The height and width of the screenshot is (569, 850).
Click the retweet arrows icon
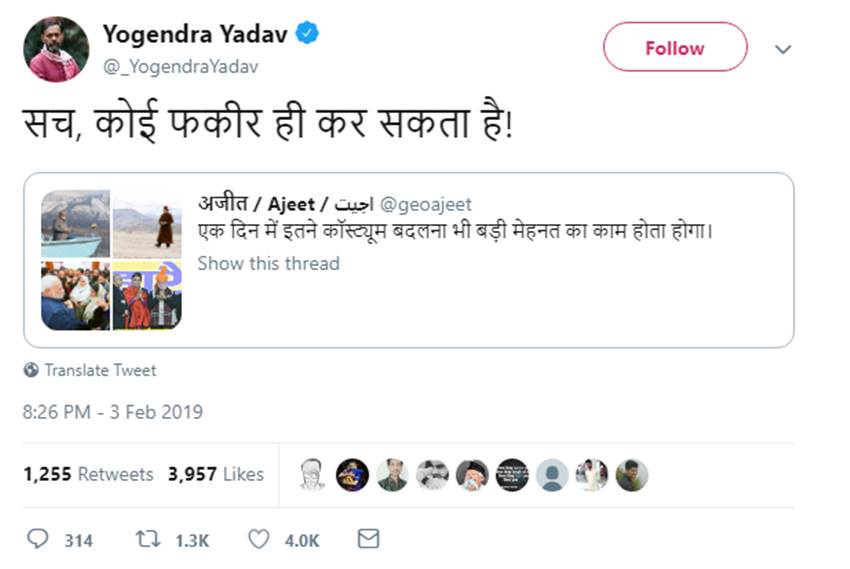click(148, 539)
